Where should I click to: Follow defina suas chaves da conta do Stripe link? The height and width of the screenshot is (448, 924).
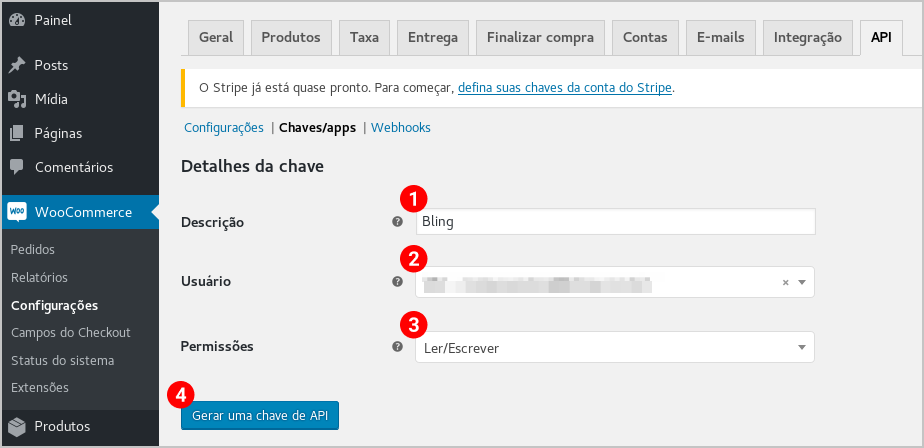click(x=565, y=88)
